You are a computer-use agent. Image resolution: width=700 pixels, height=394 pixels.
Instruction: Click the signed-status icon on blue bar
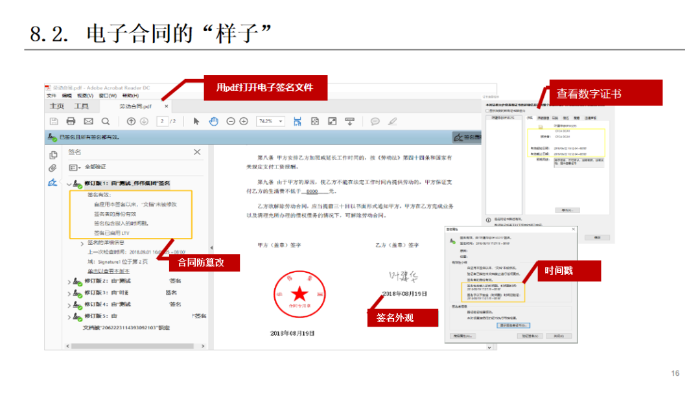52,137
